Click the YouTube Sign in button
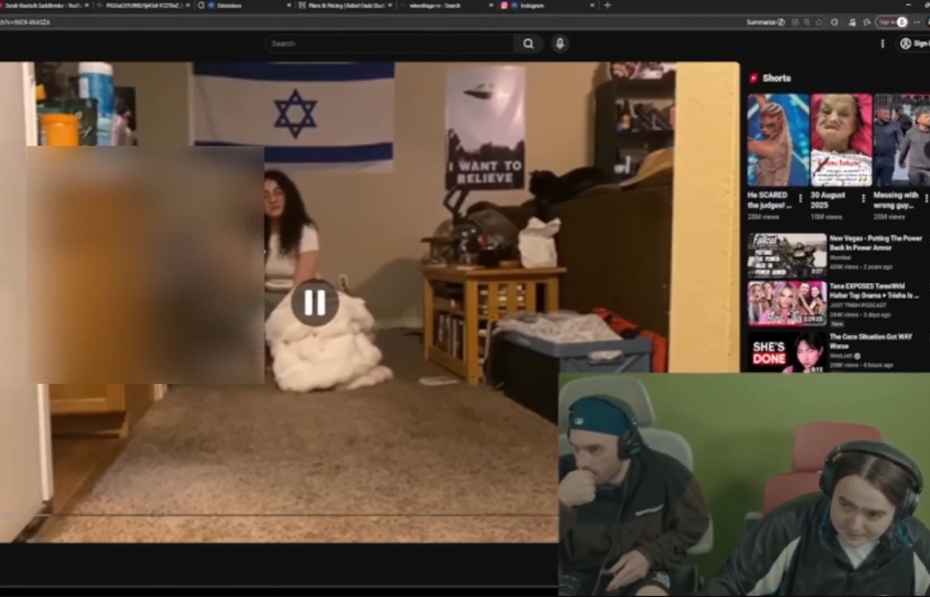Viewport: 930px width, 597px height. (x=915, y=43)
